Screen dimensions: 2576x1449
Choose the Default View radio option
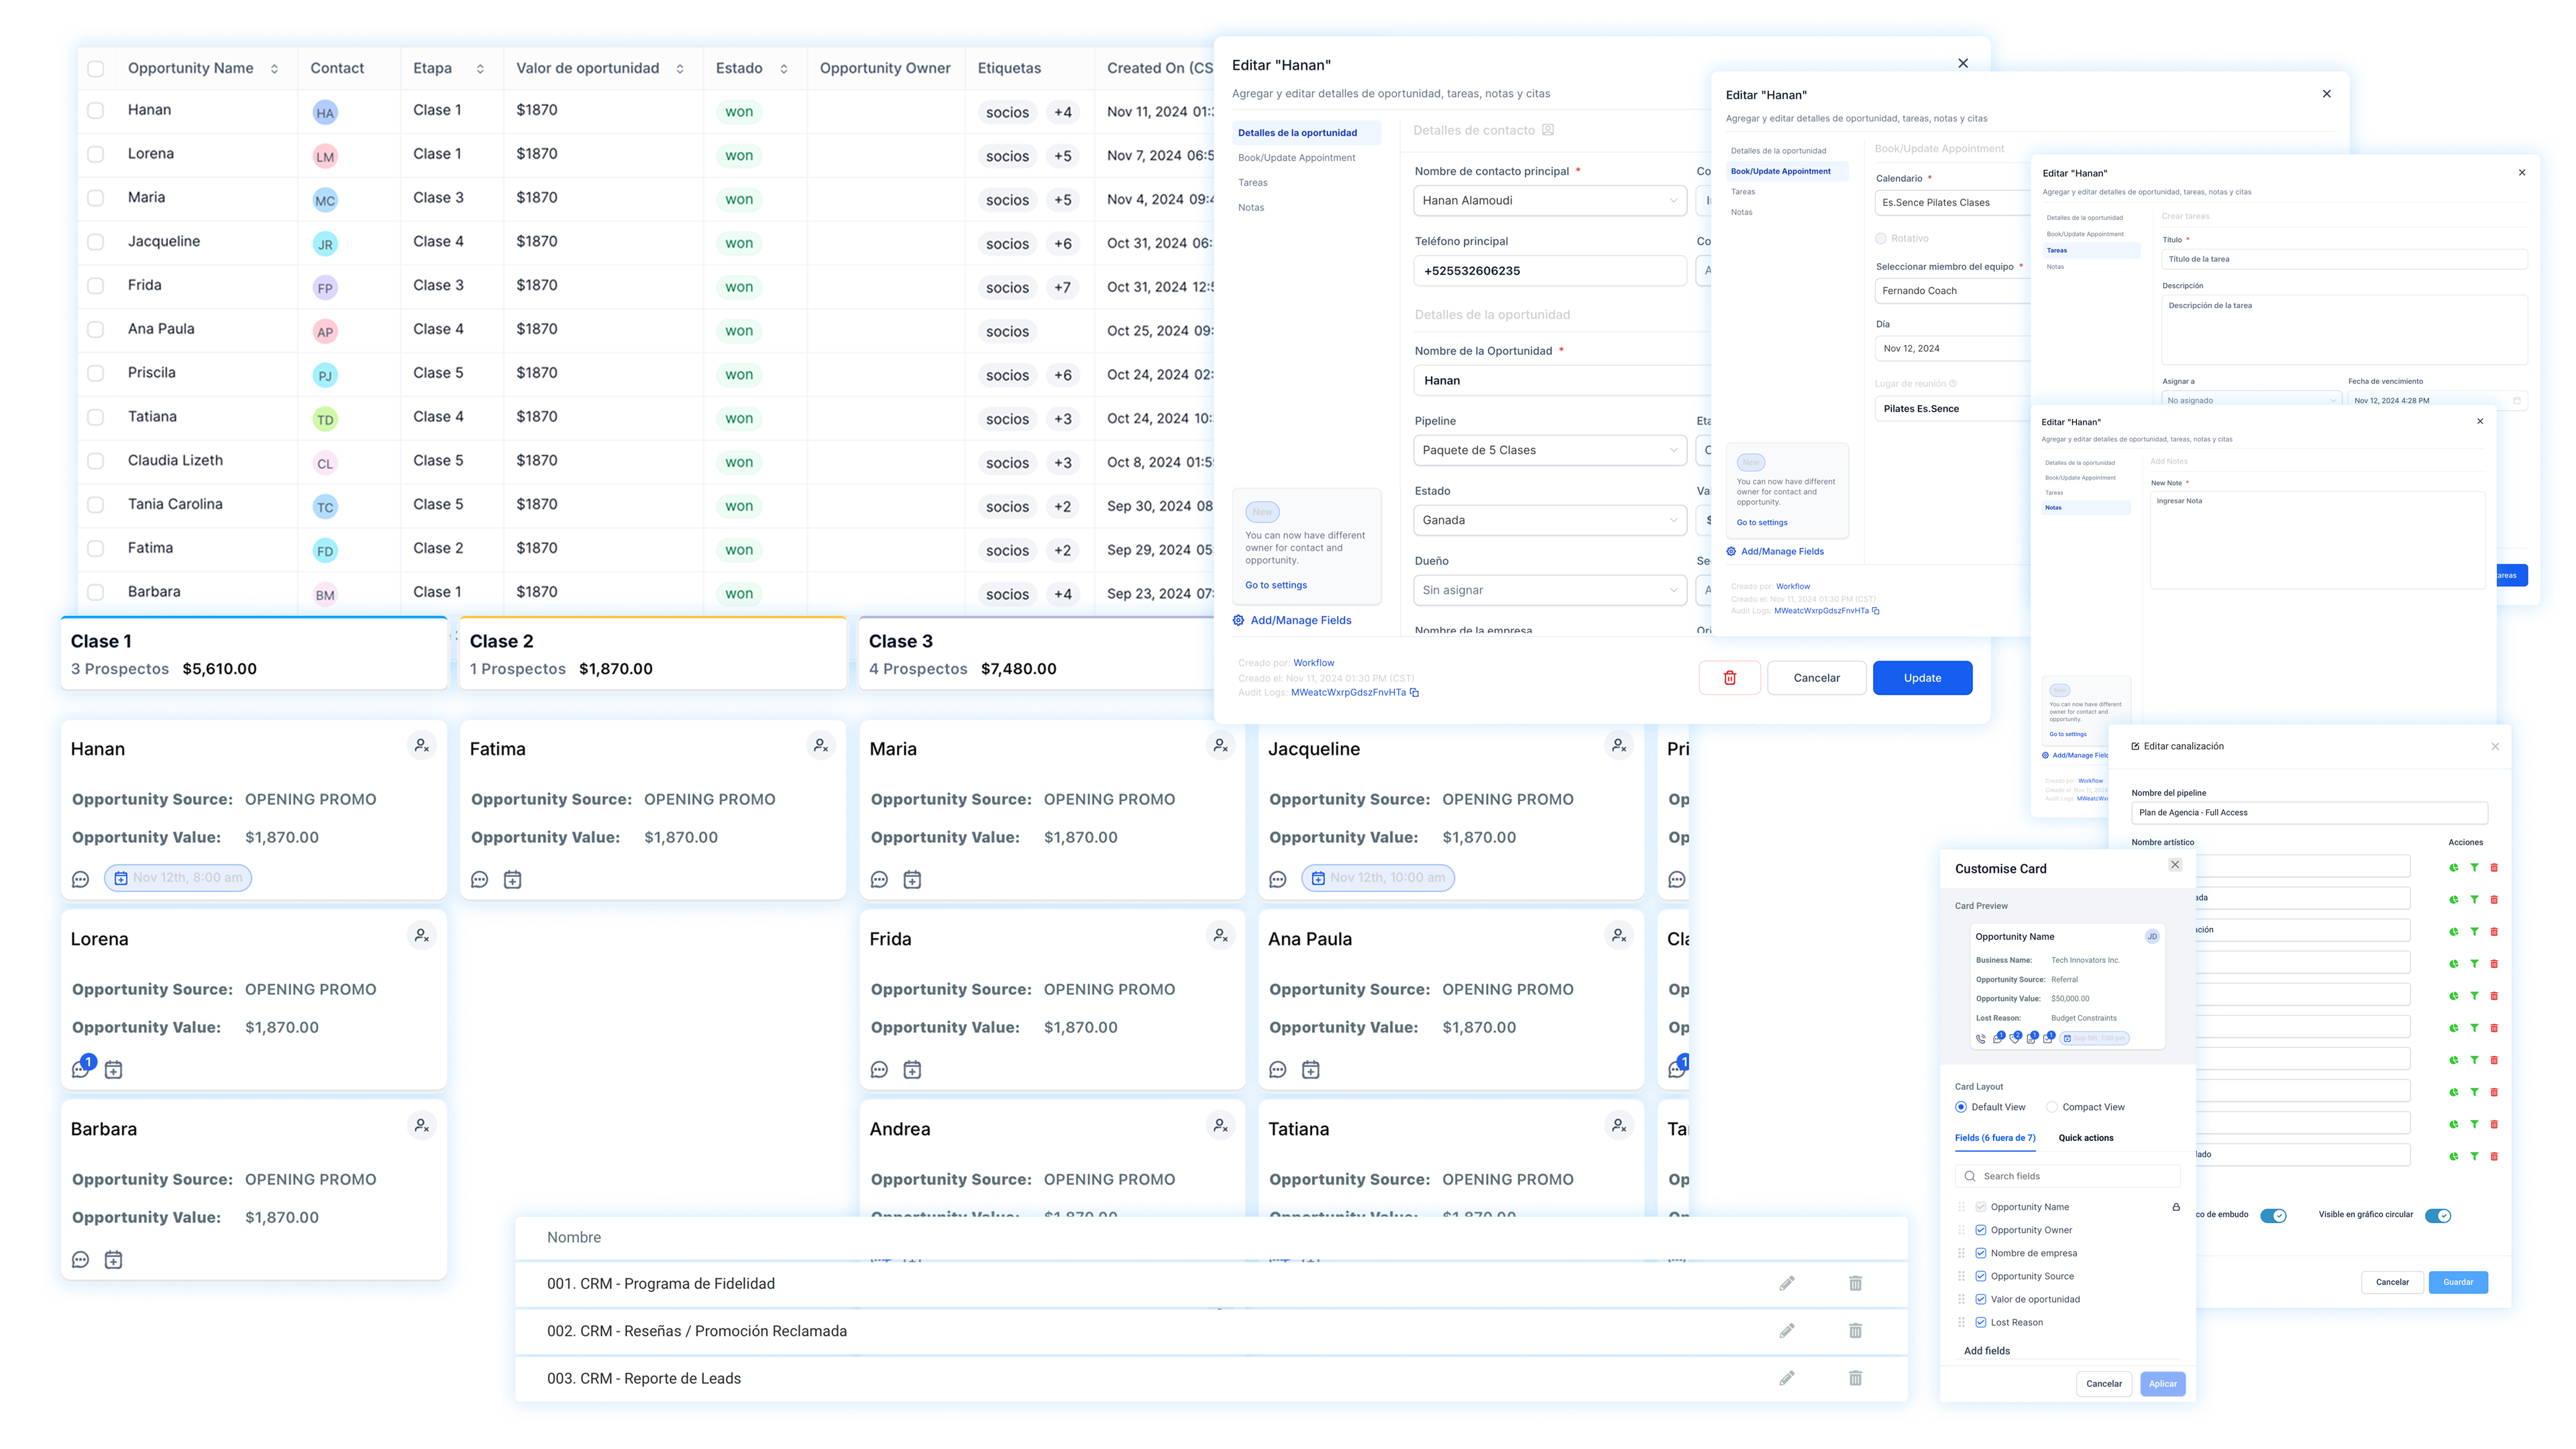tap(1961, 1107)
